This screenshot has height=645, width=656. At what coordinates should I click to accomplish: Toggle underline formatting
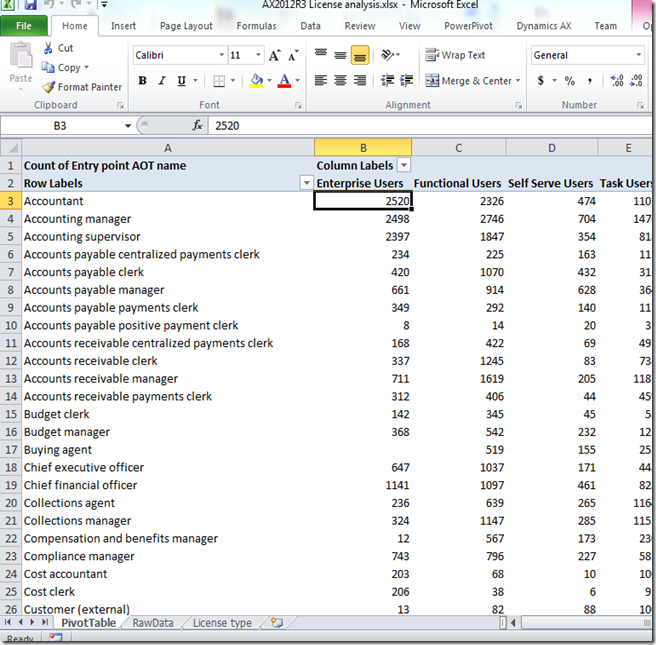181,81
